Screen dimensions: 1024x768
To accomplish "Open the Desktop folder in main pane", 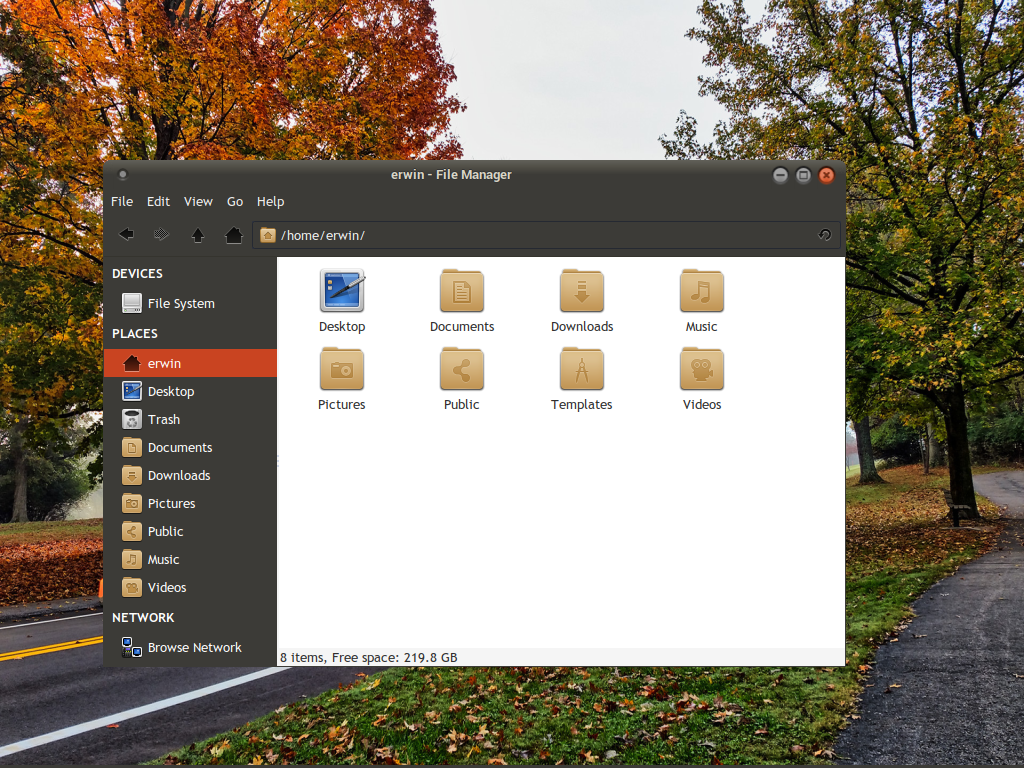I will click(342, 301).
